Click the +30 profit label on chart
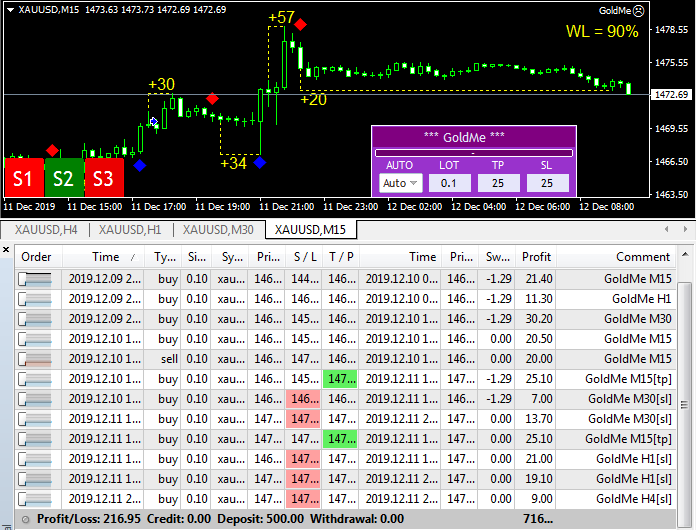Viewport: 696px width, 530px height. [x=161, y=84]
